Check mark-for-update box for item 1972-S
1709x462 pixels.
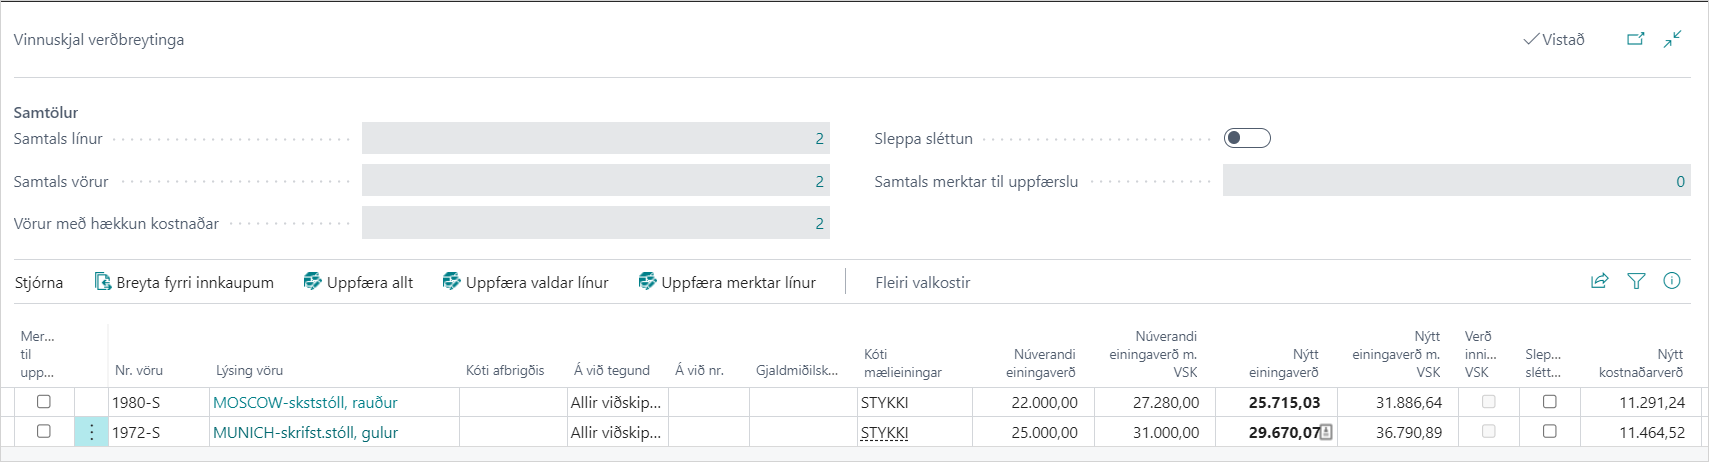click(43, 431)
